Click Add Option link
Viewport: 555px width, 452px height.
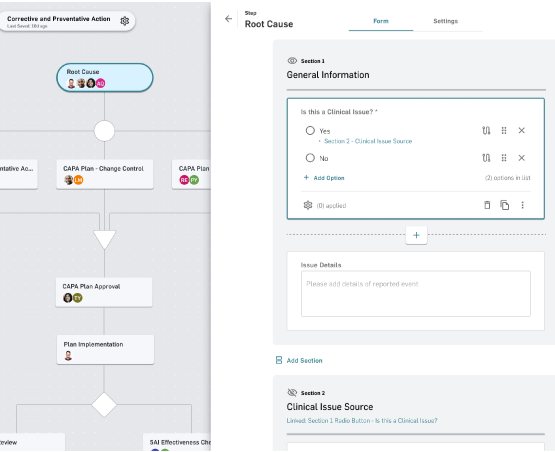324,178
